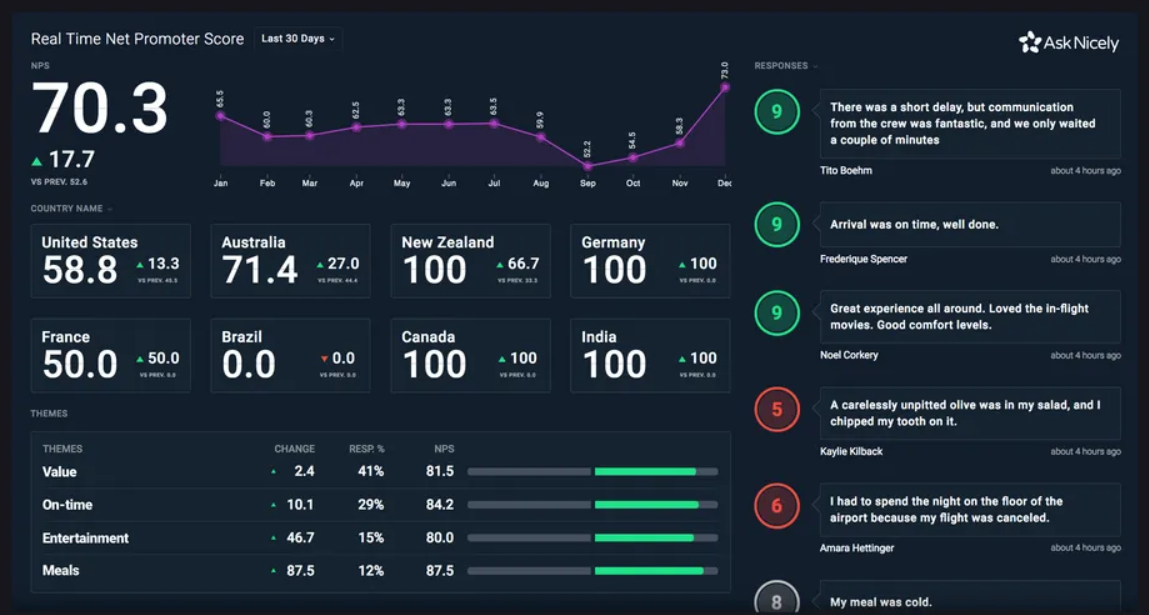Screen dimensions: 1149x615
Task: Click Kaylie Kilback's score 5 badge
Action: [x=777, y=409]
